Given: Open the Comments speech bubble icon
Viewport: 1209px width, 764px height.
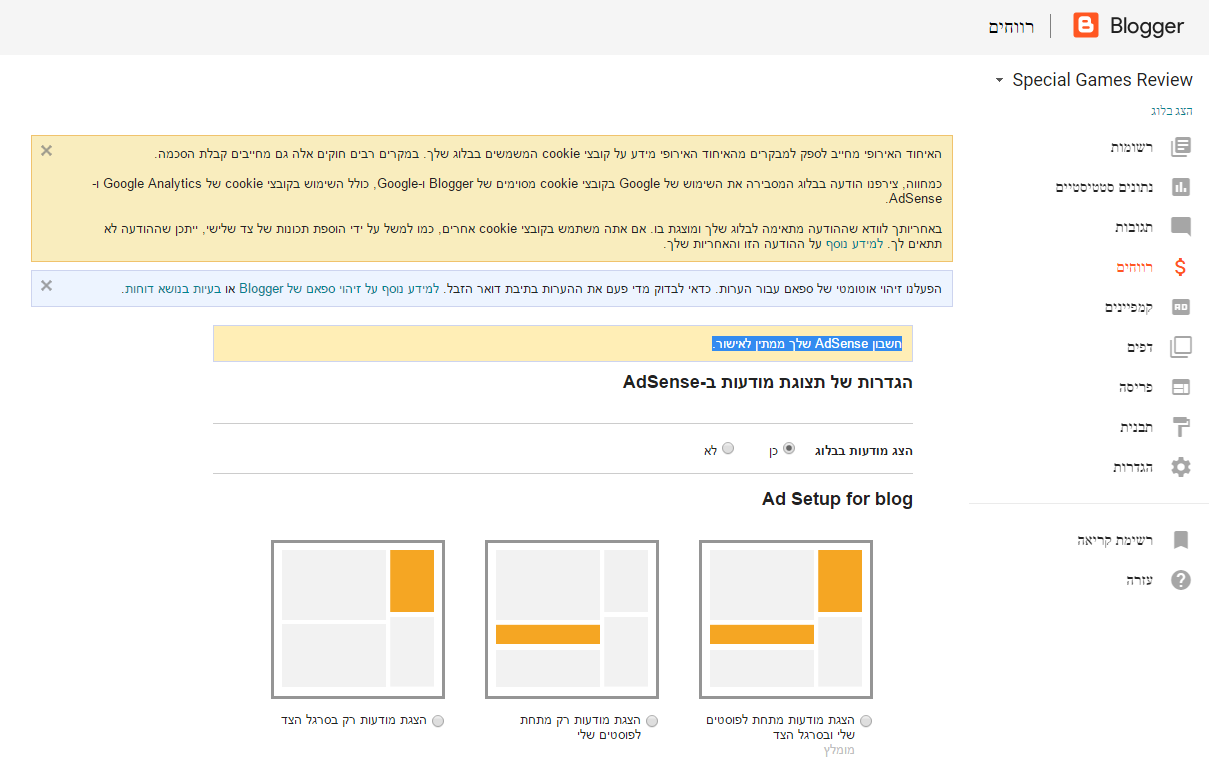Looking at the screenshot, I should (1181, 227).
